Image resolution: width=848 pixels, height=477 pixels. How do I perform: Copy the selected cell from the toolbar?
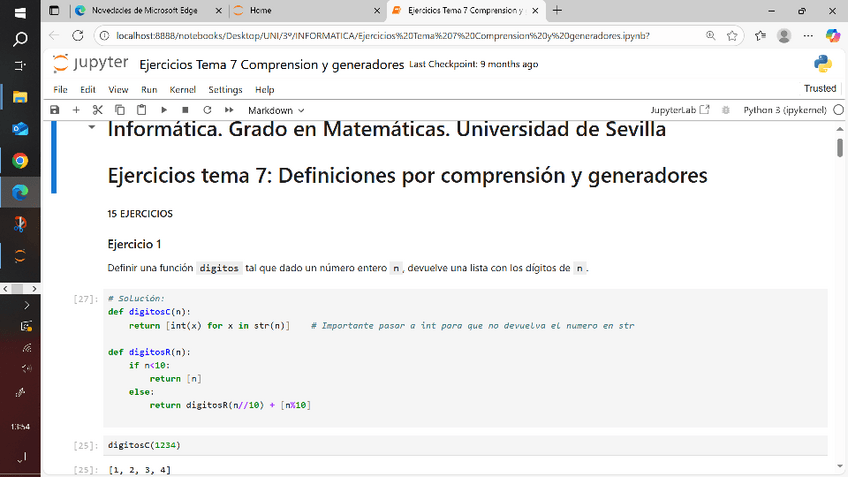[120, 110]
